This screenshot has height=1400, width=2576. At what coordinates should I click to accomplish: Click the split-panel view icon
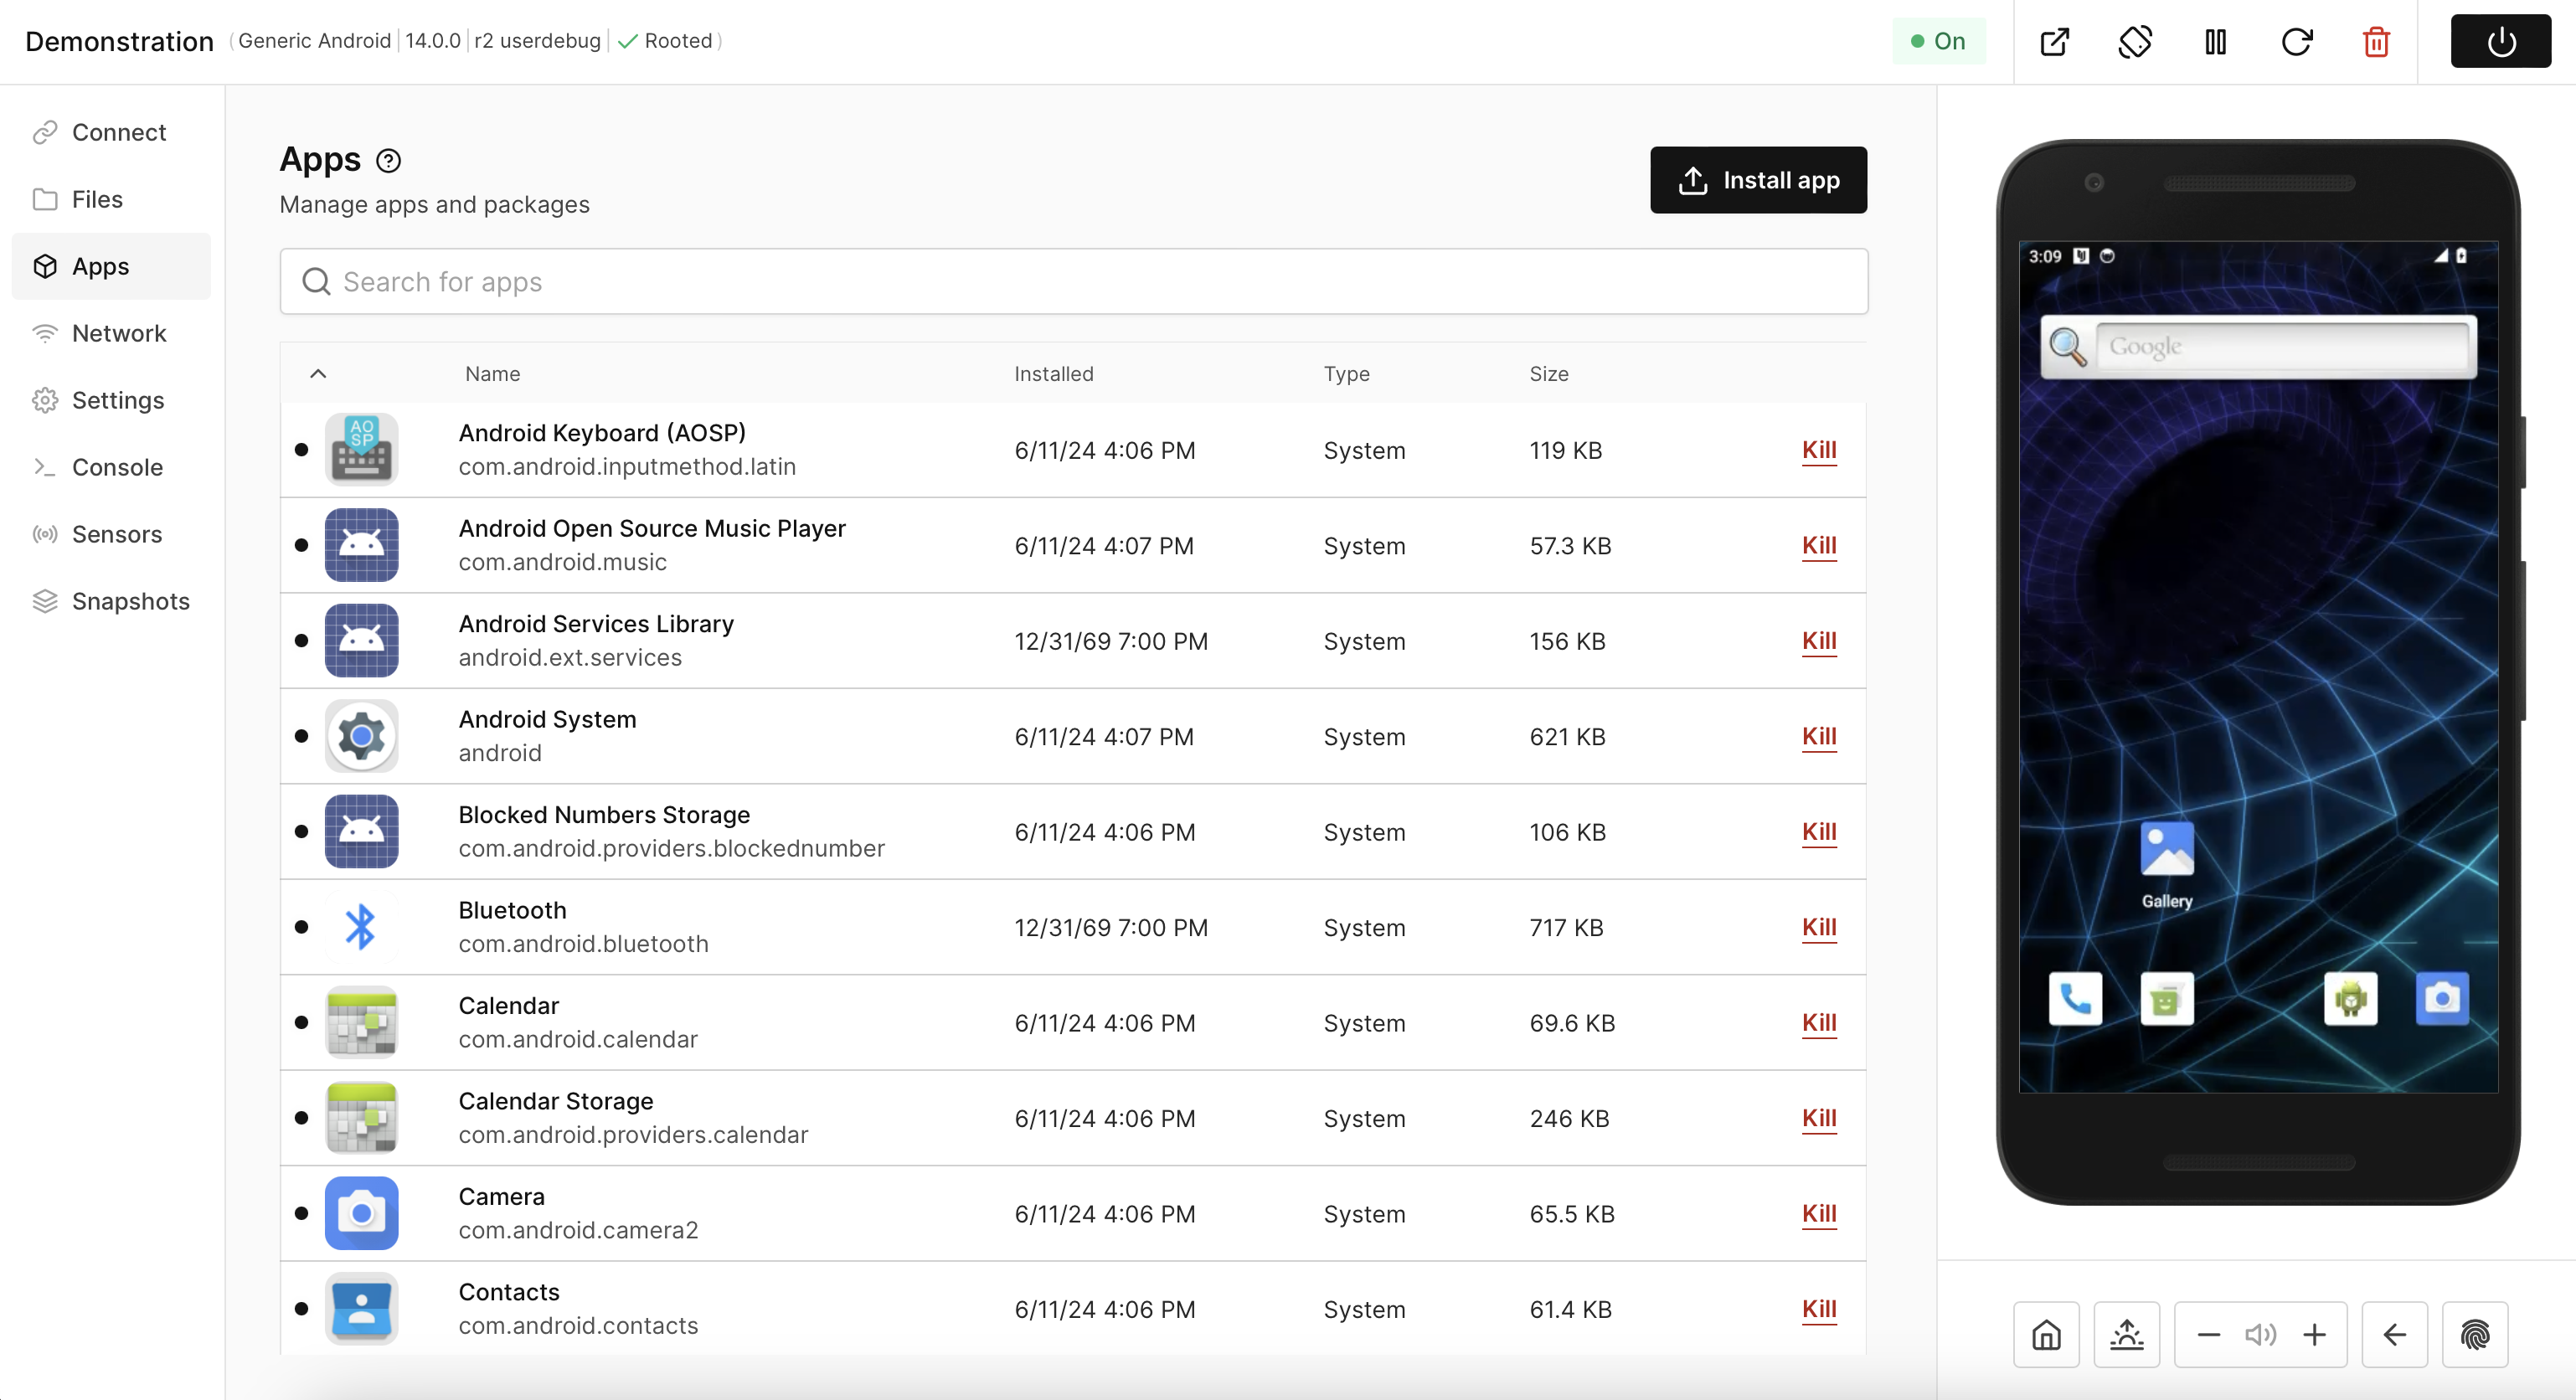[x=2216, y=41]
